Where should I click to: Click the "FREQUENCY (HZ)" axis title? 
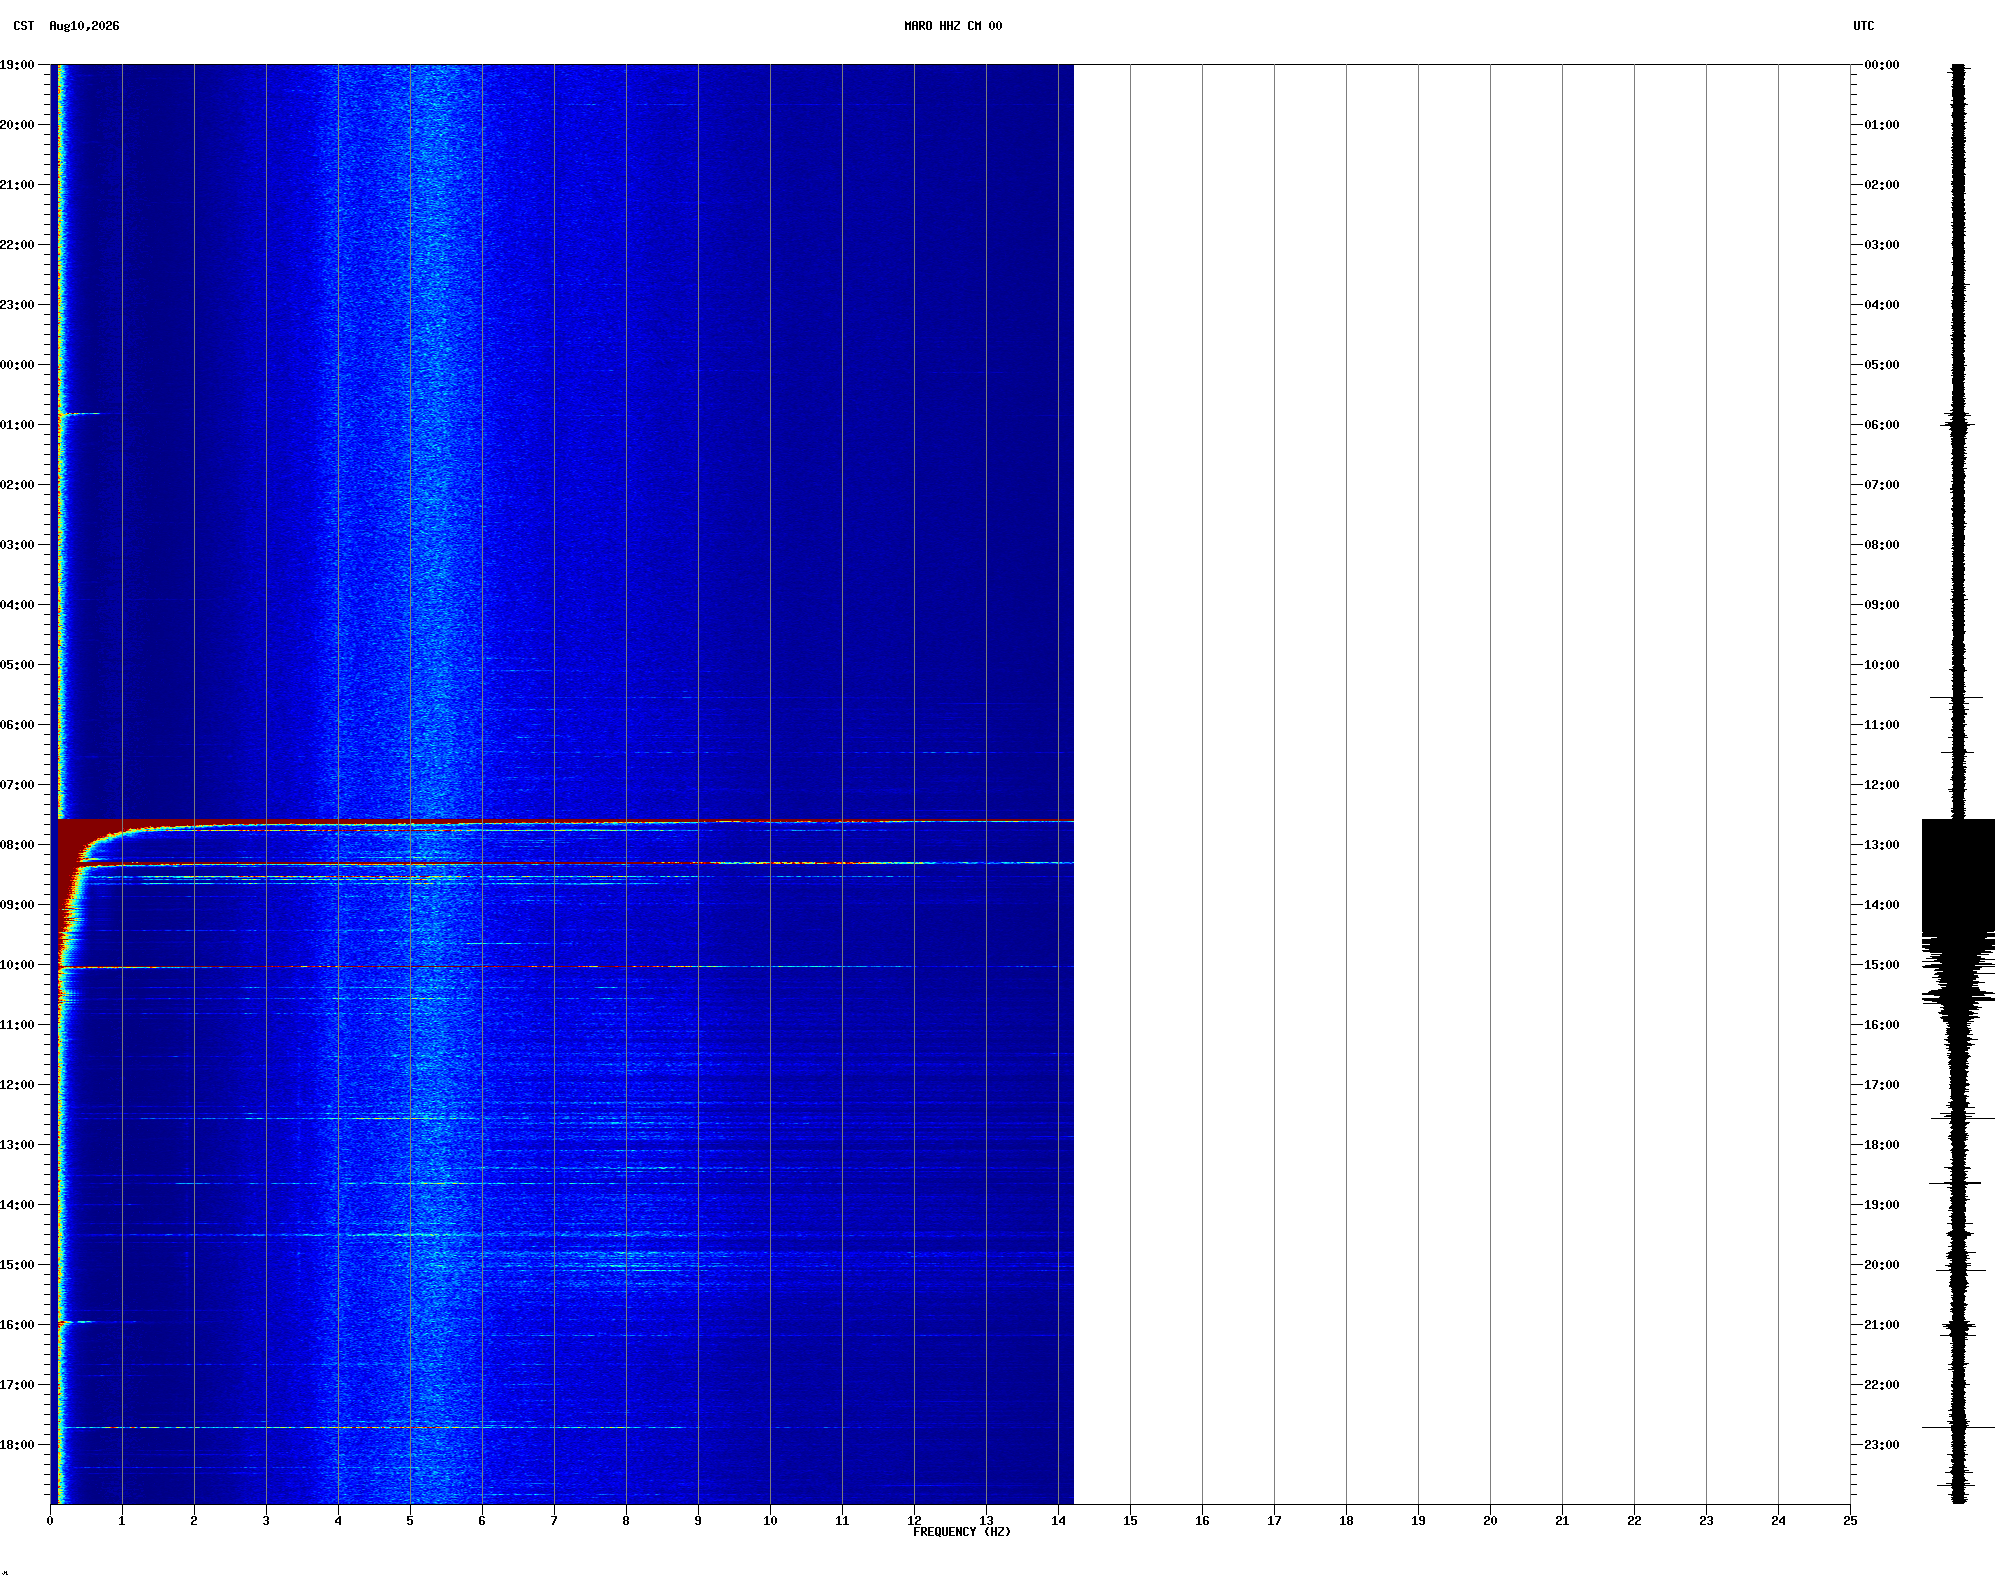[x=962, y=1532]
